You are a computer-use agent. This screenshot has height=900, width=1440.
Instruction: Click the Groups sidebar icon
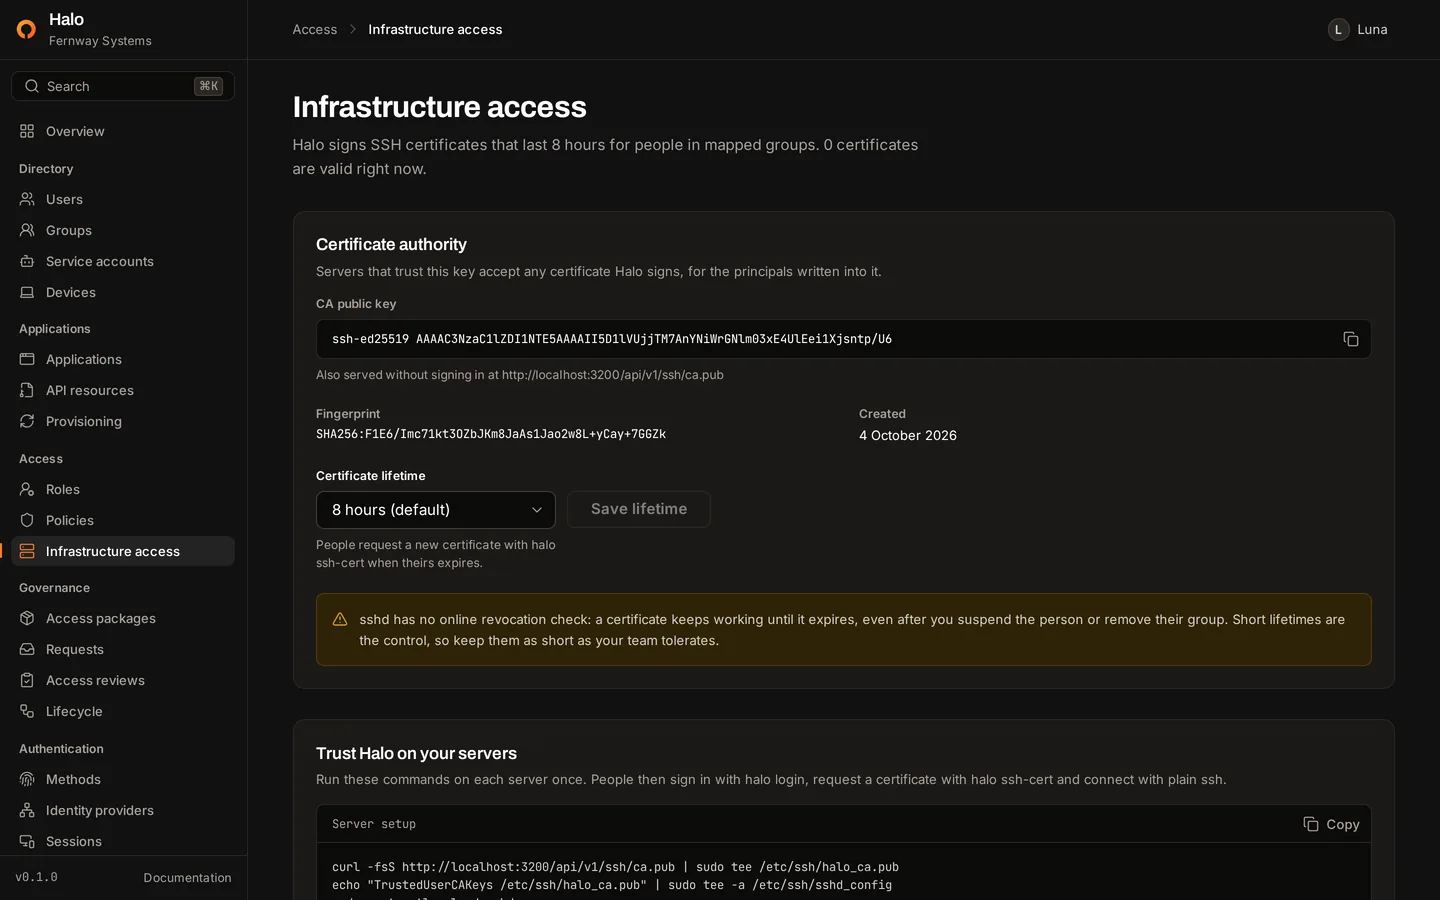pyautogui.click(x=27, y=230)
